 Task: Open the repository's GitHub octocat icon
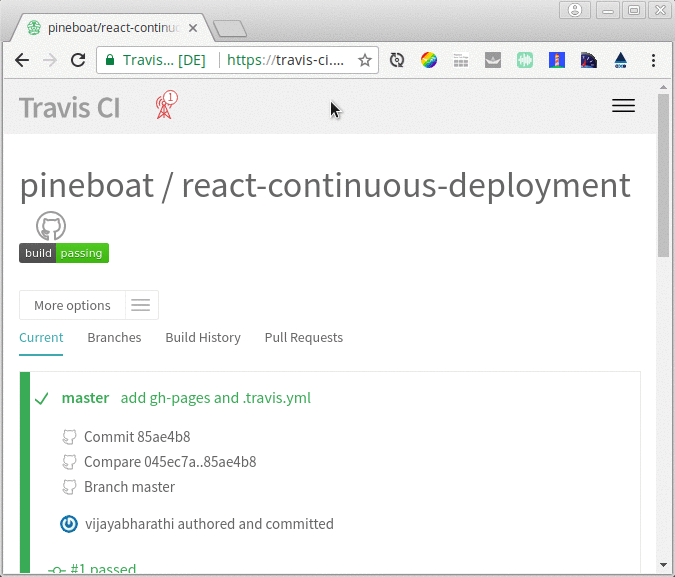click(51, 226)
